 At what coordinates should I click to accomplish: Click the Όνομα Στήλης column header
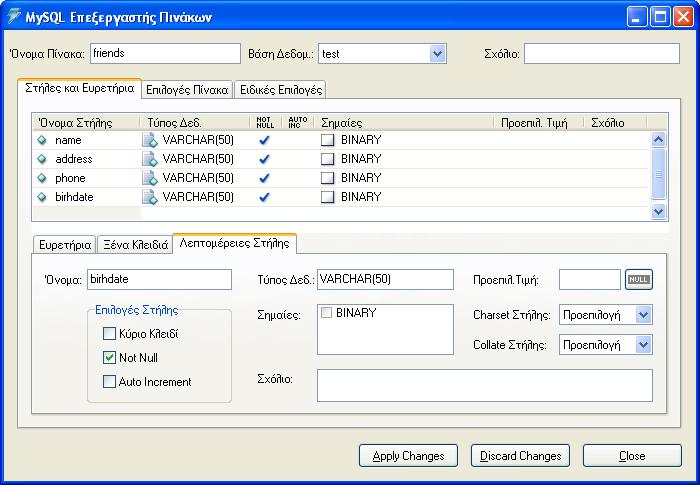[86, 122]
